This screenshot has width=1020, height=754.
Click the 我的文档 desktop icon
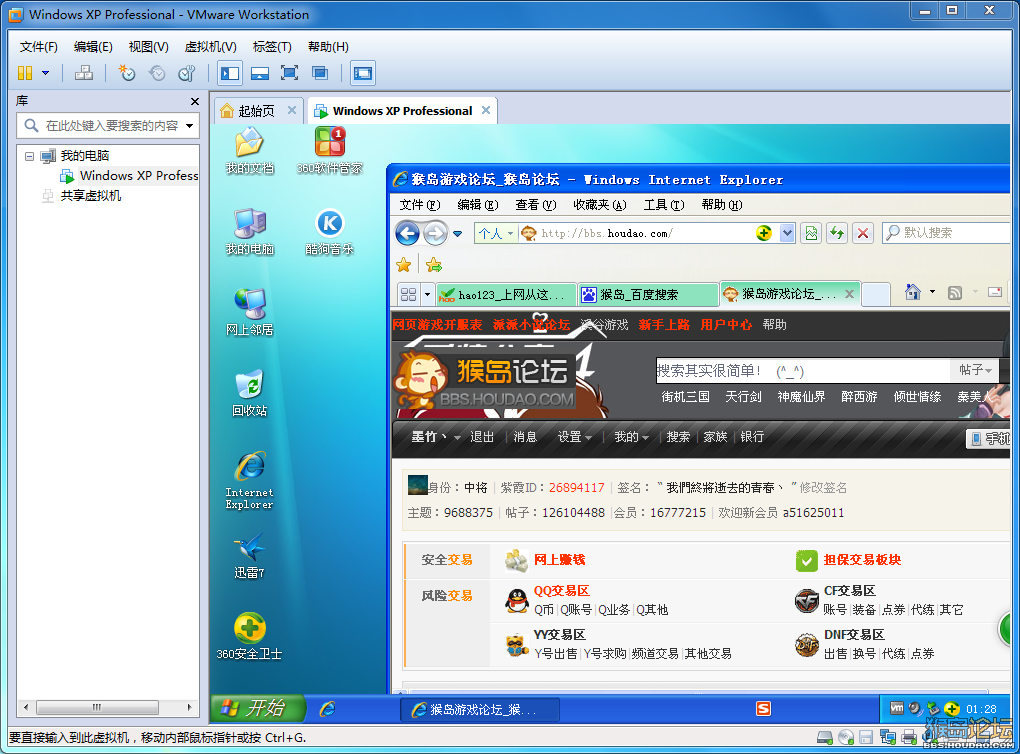[x=249, y=151]
